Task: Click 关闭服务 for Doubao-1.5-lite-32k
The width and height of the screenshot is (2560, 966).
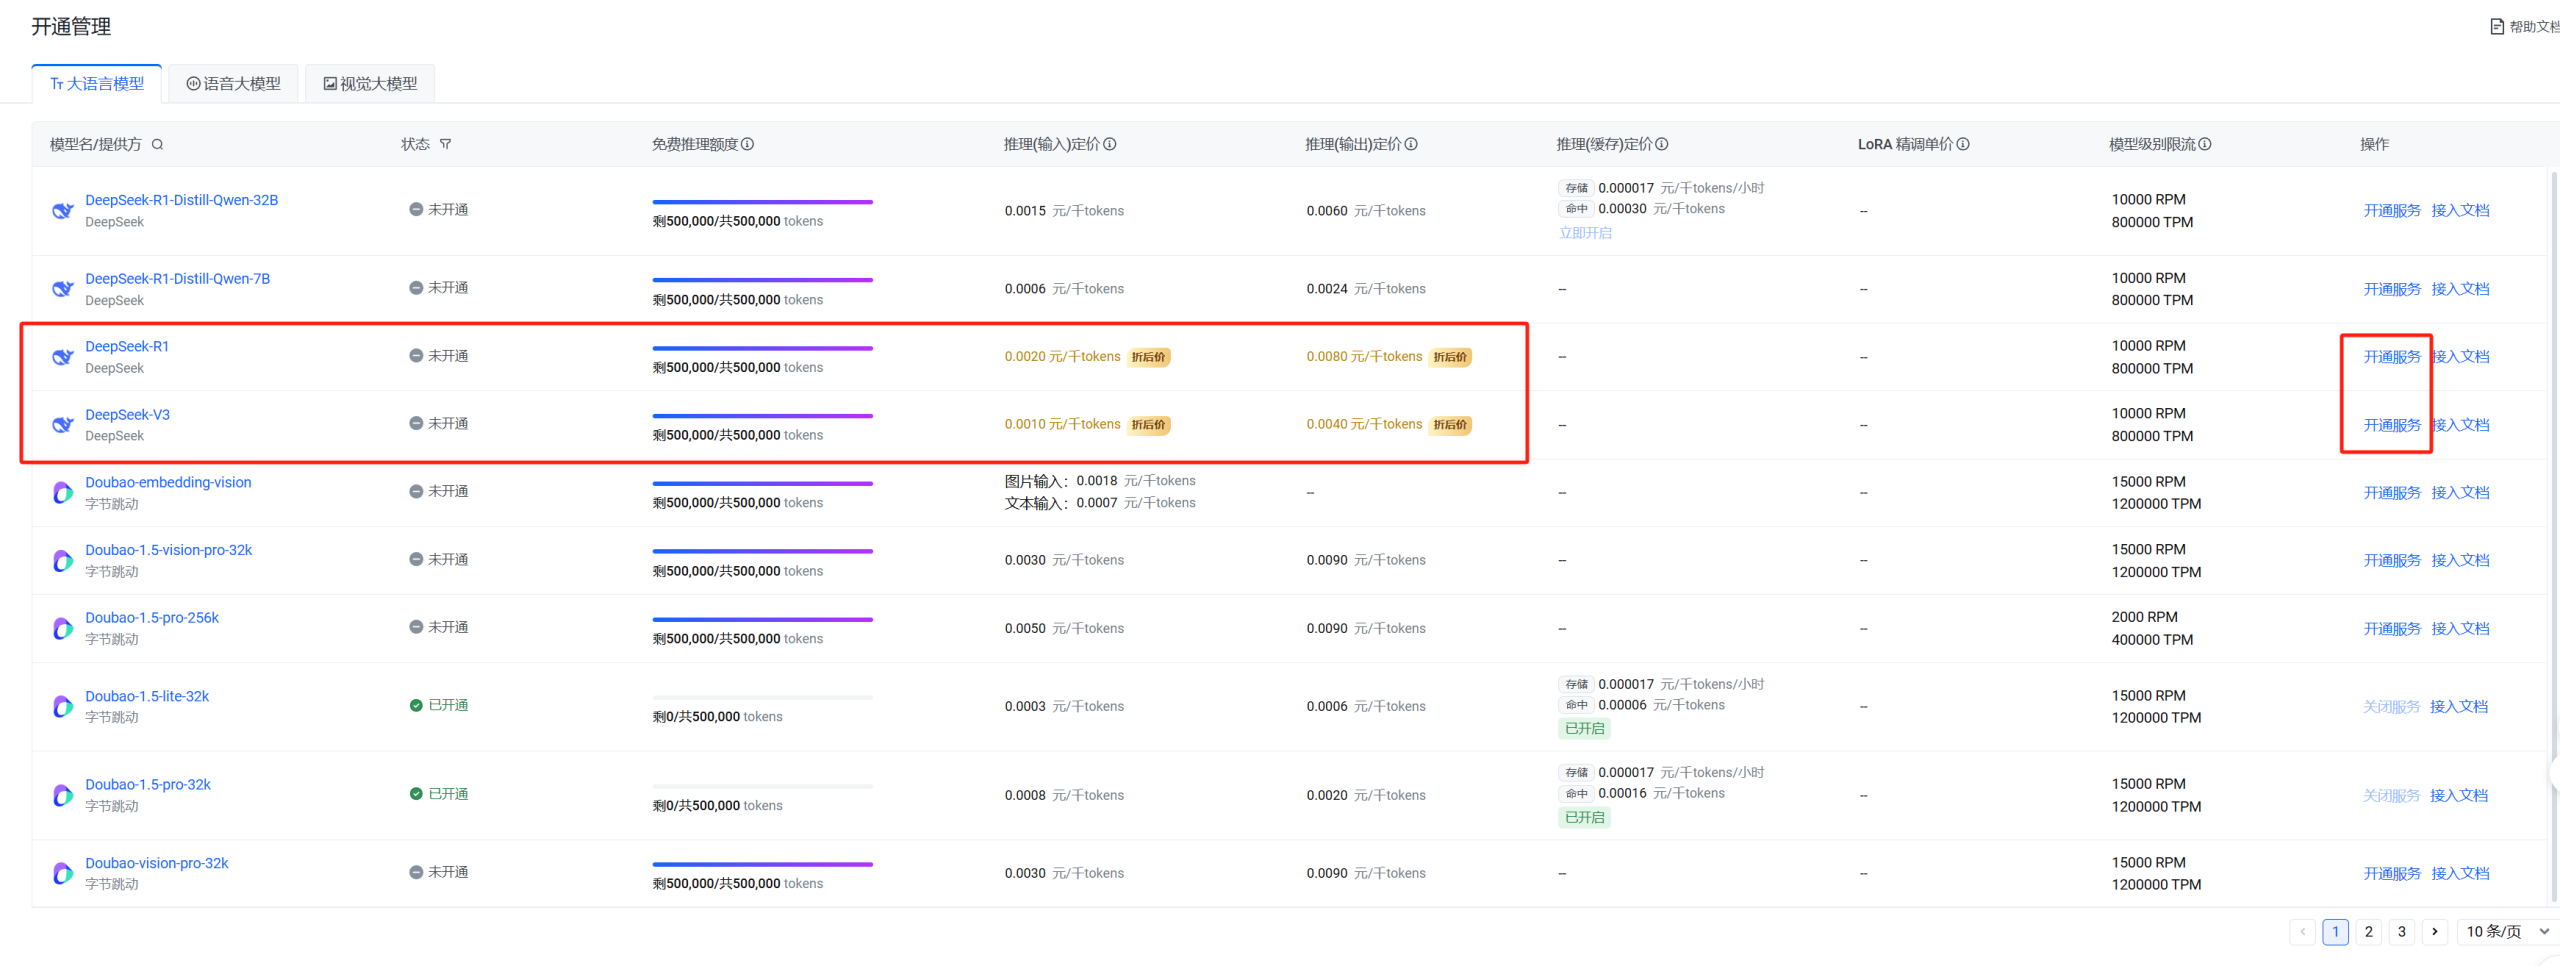Action: click(2391, 707)
